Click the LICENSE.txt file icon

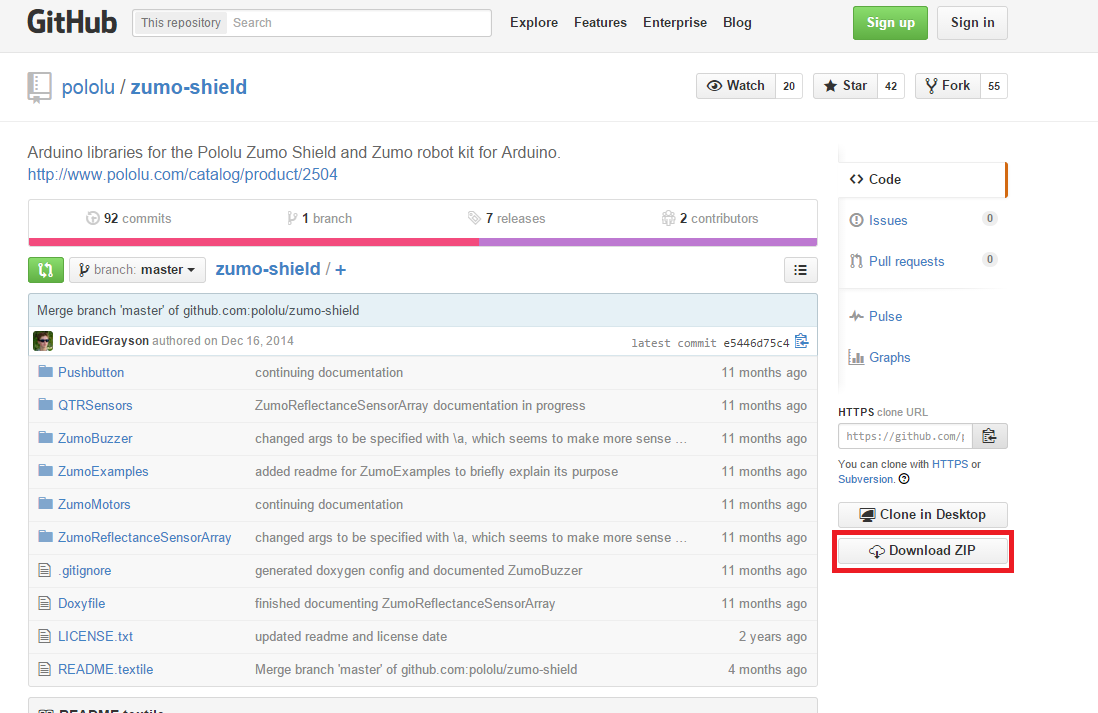point(45,636)
